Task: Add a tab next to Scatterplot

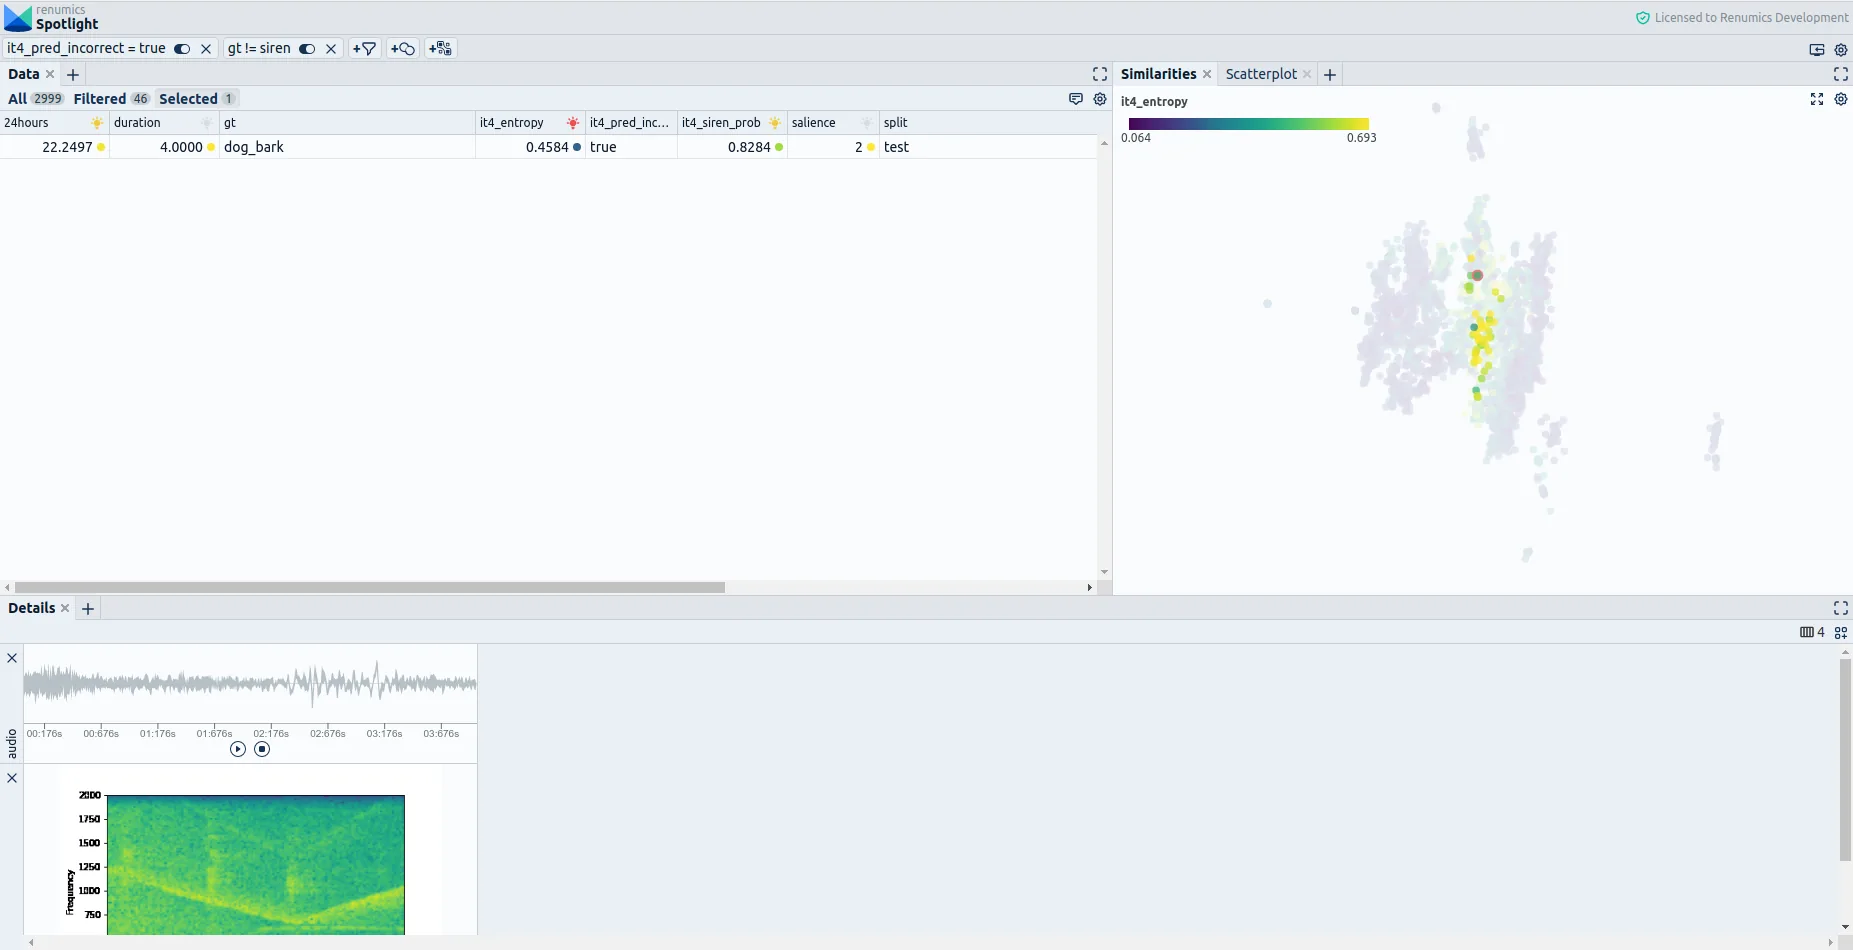Action: click(1330, 75)
